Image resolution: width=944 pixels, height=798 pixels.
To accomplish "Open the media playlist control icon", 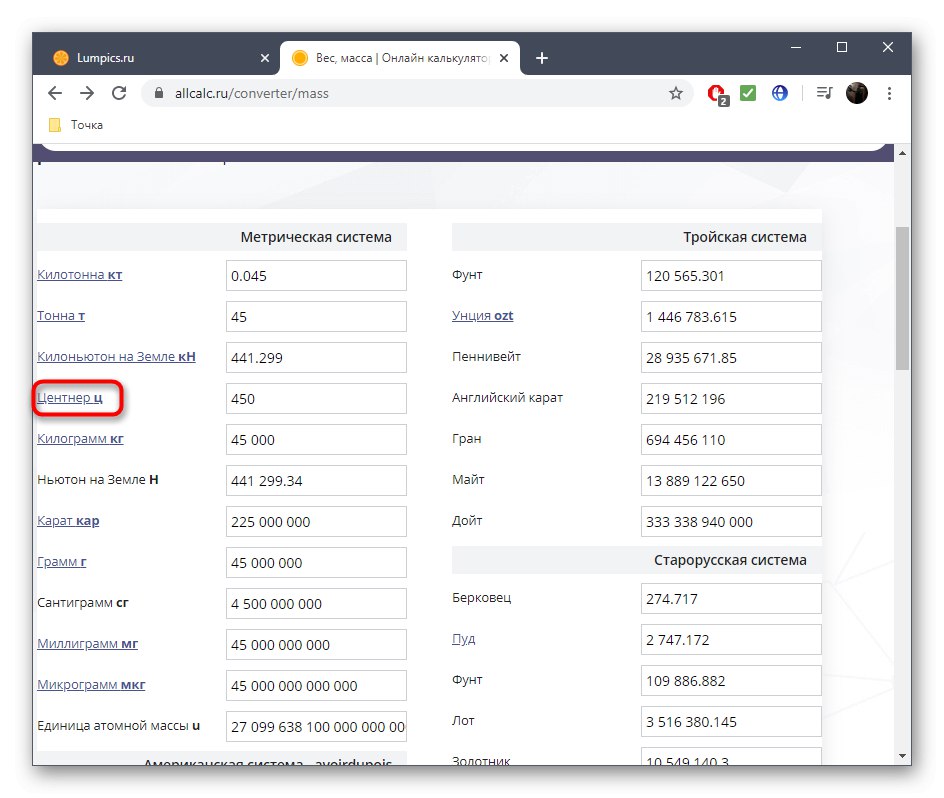I will (823, 93).
